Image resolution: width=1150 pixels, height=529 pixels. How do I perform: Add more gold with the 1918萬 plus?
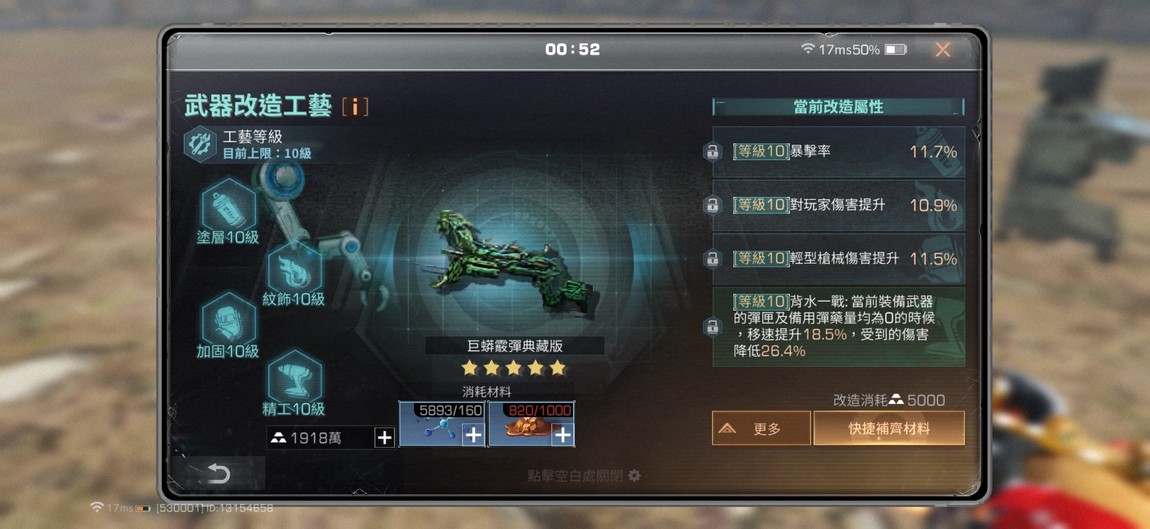[384, 438]
